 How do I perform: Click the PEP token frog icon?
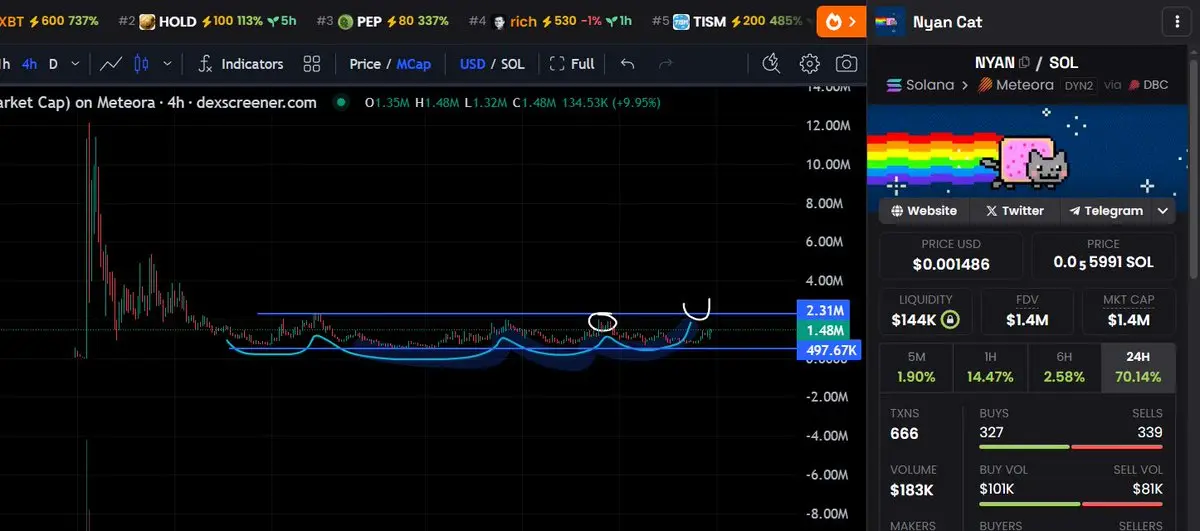click(x=345, y=21)
